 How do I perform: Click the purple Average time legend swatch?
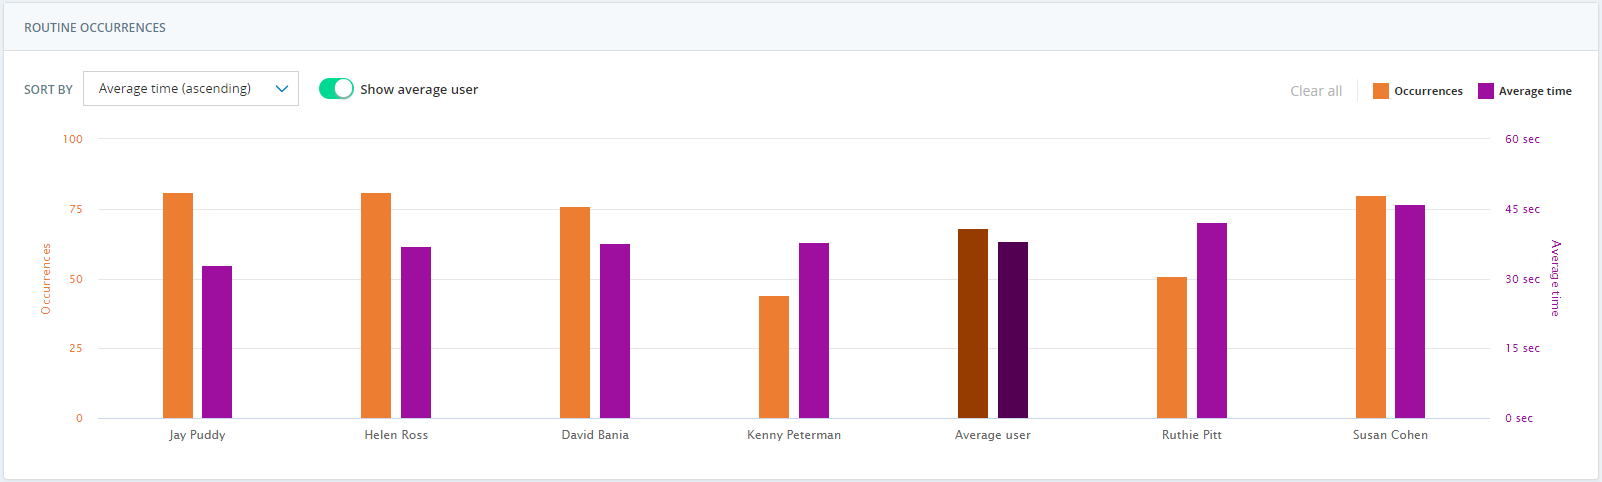coord(1486,91)
